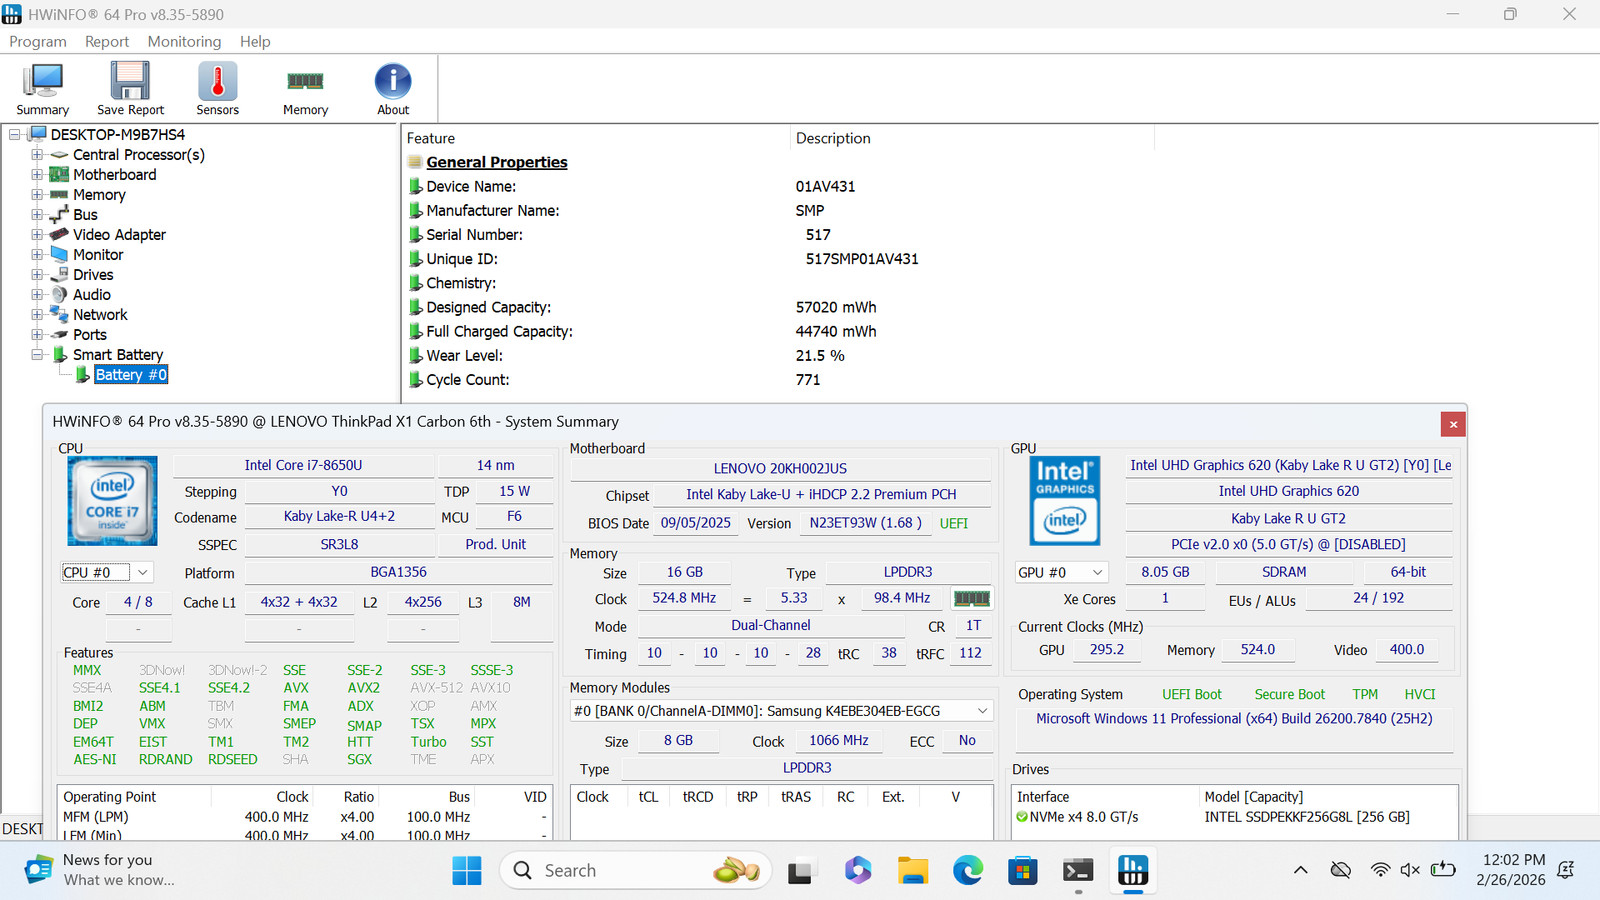Open the CPU #0 dropdown
Image resolution: width=1600 pixels, height=900 pixels.
click(x=106, y=573)
